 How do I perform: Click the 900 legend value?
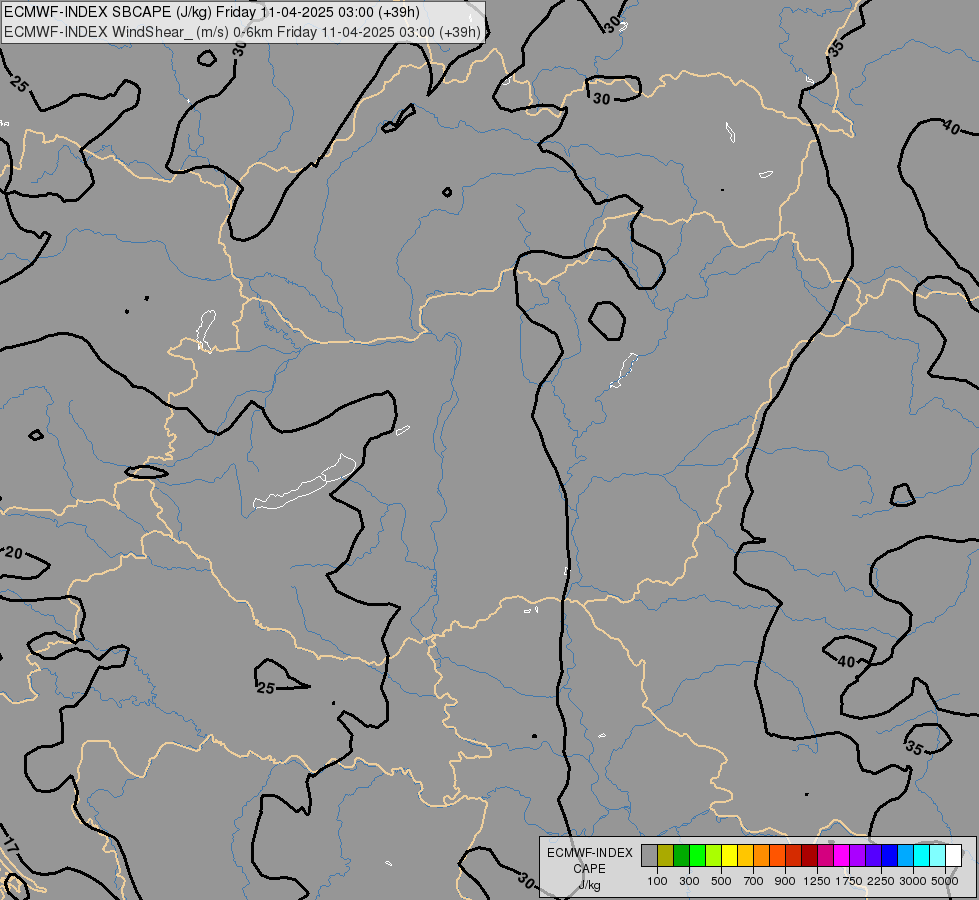(x=785, y=881)
